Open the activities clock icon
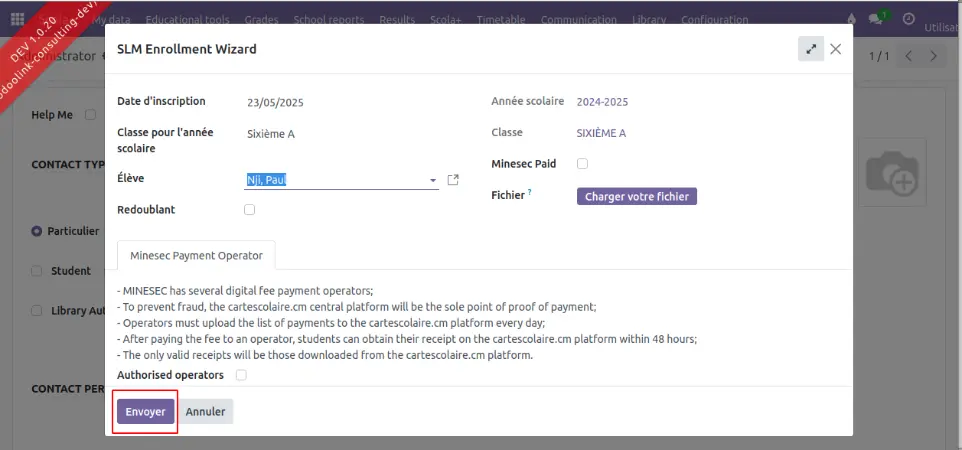 [x=908, y=19]
